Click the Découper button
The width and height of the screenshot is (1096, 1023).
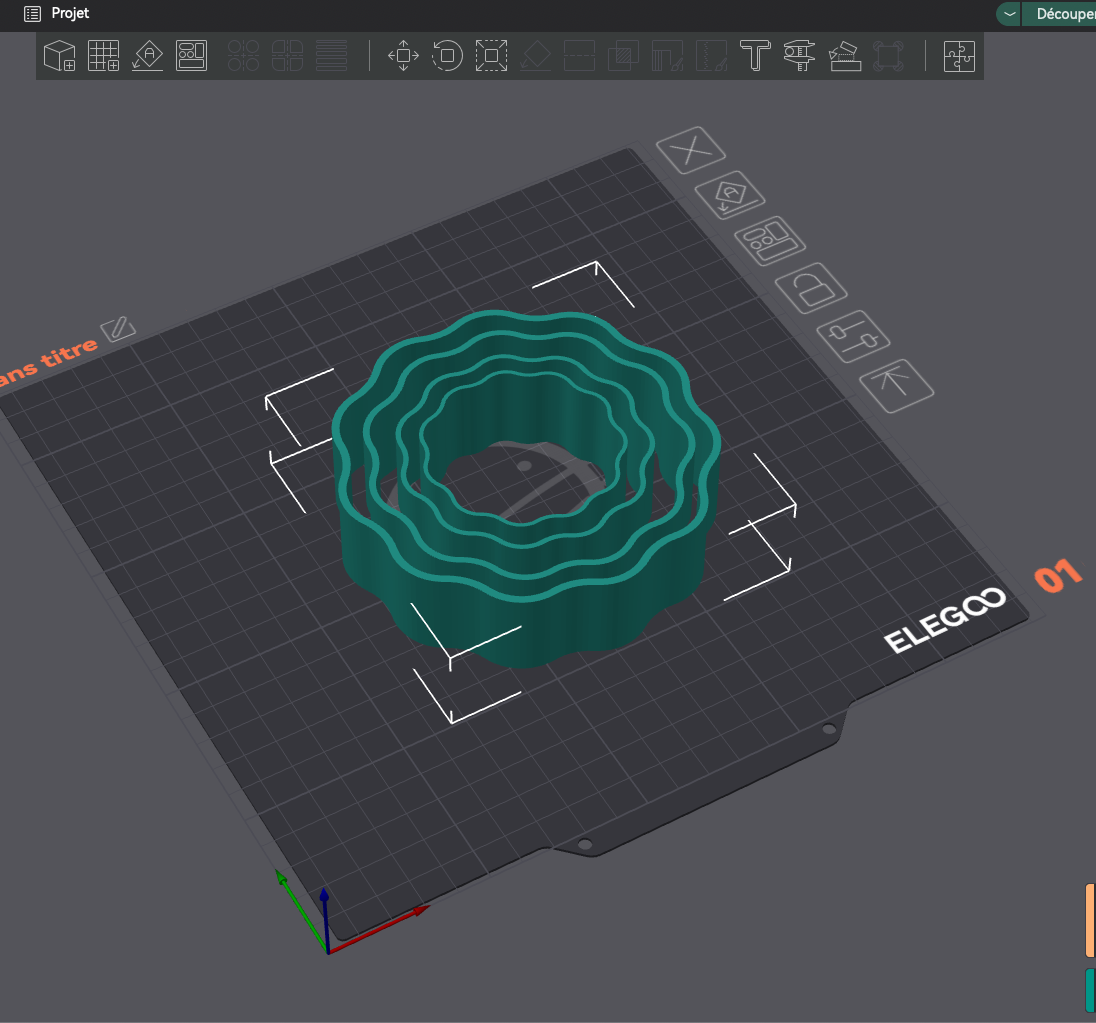[x=1060, y=13]
